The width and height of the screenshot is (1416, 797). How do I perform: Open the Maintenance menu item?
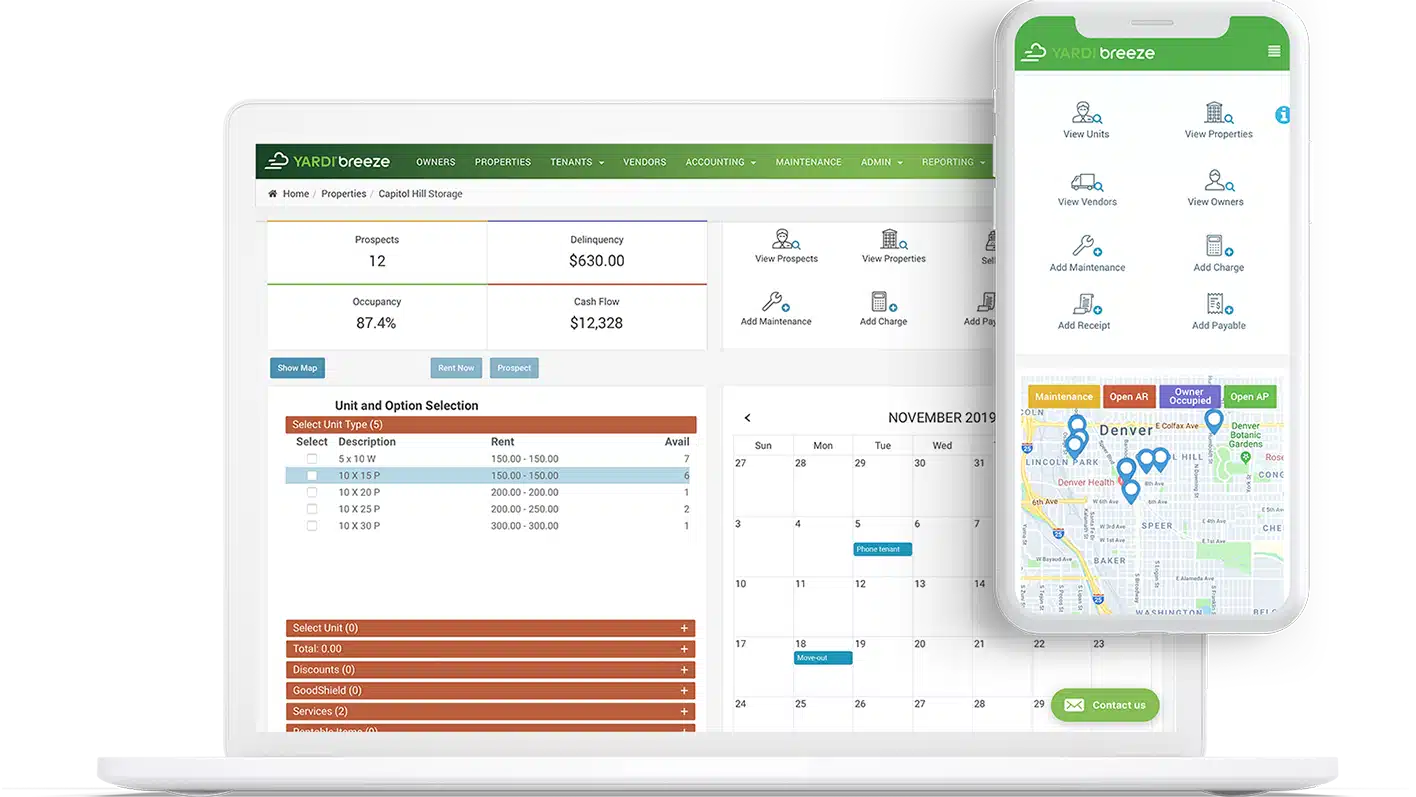pos(808,162)
